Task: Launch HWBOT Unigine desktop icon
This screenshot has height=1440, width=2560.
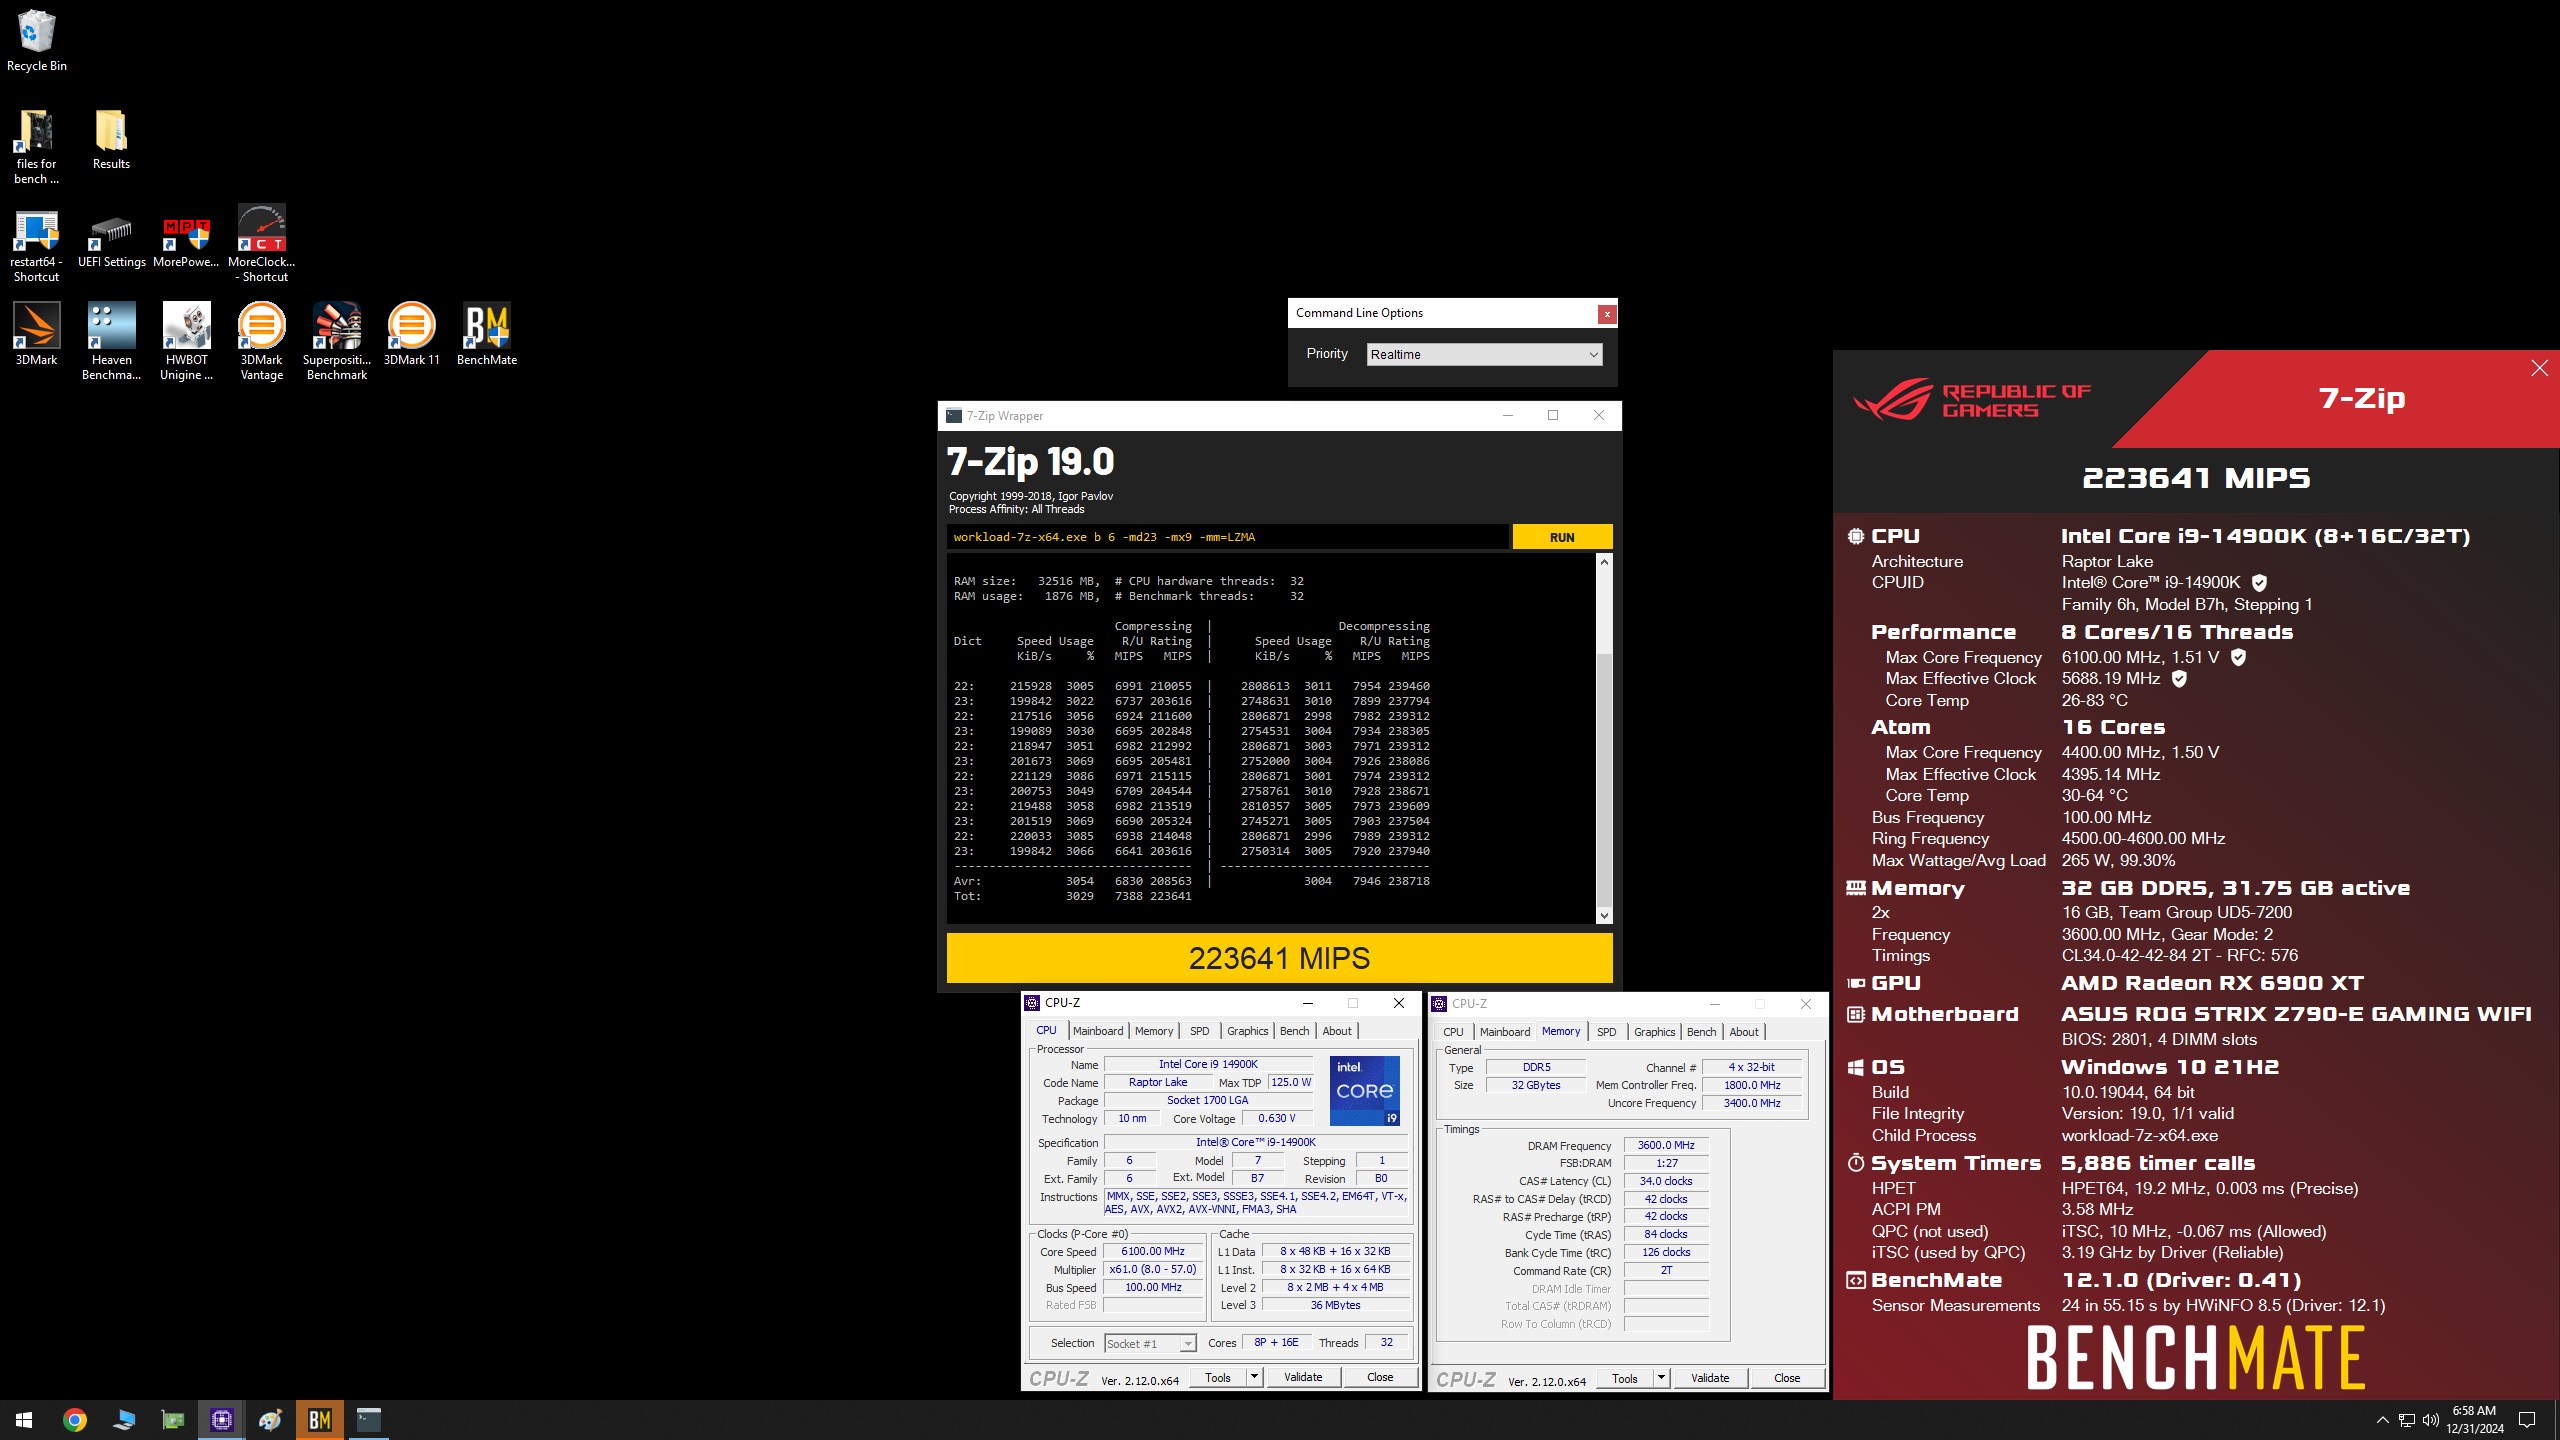Action: (x=186, y=342)
